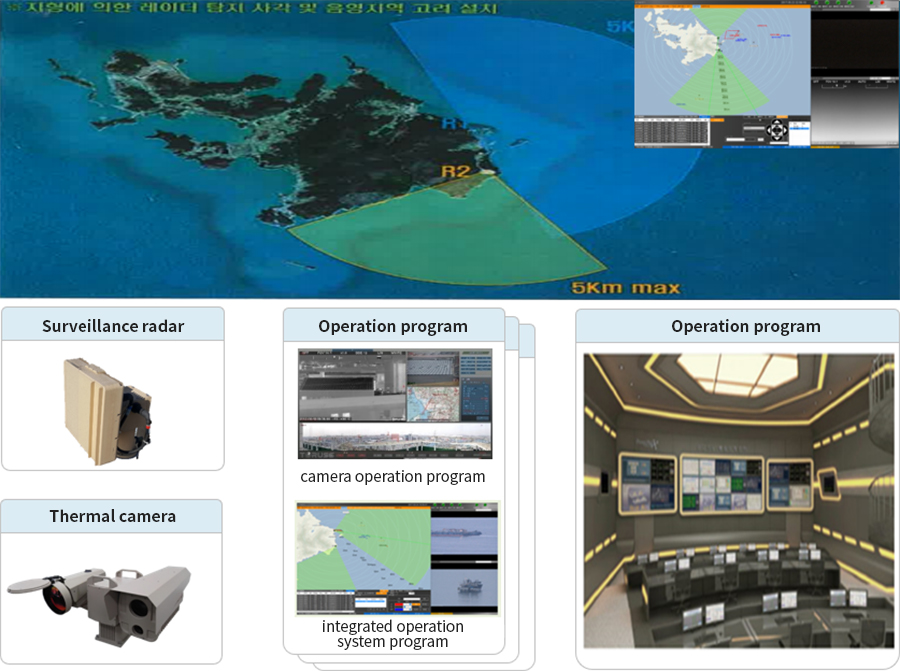Click the 5Km max range label

click(625, 288)
